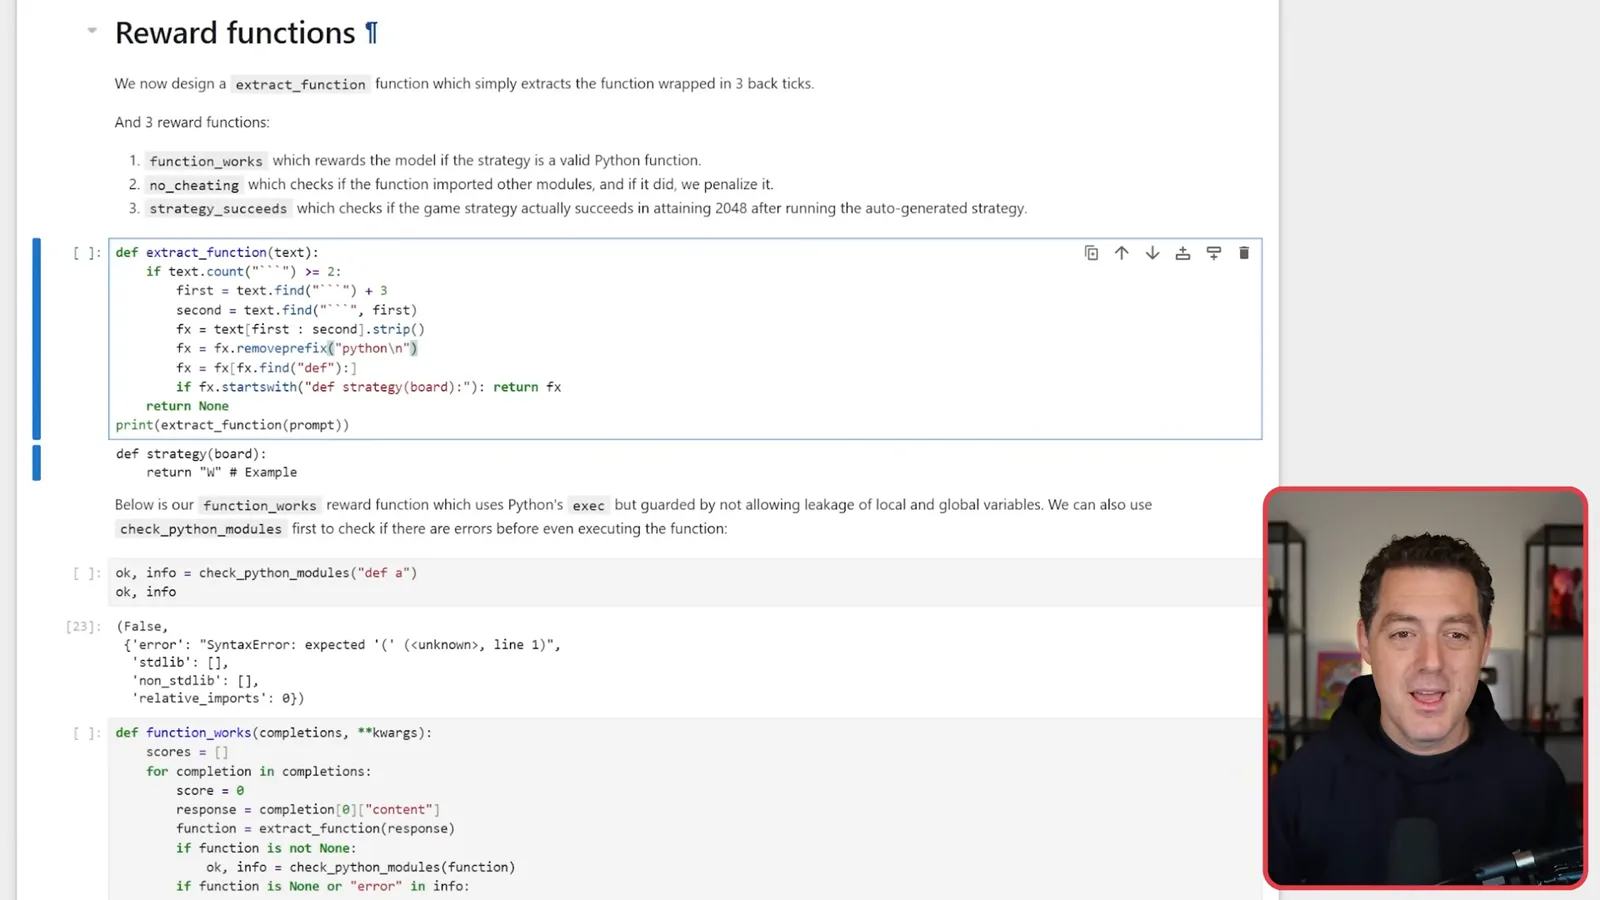The image size is (1600, 900).
Task: Click 'function_works' in the numbered list
Action: point(206,161)
